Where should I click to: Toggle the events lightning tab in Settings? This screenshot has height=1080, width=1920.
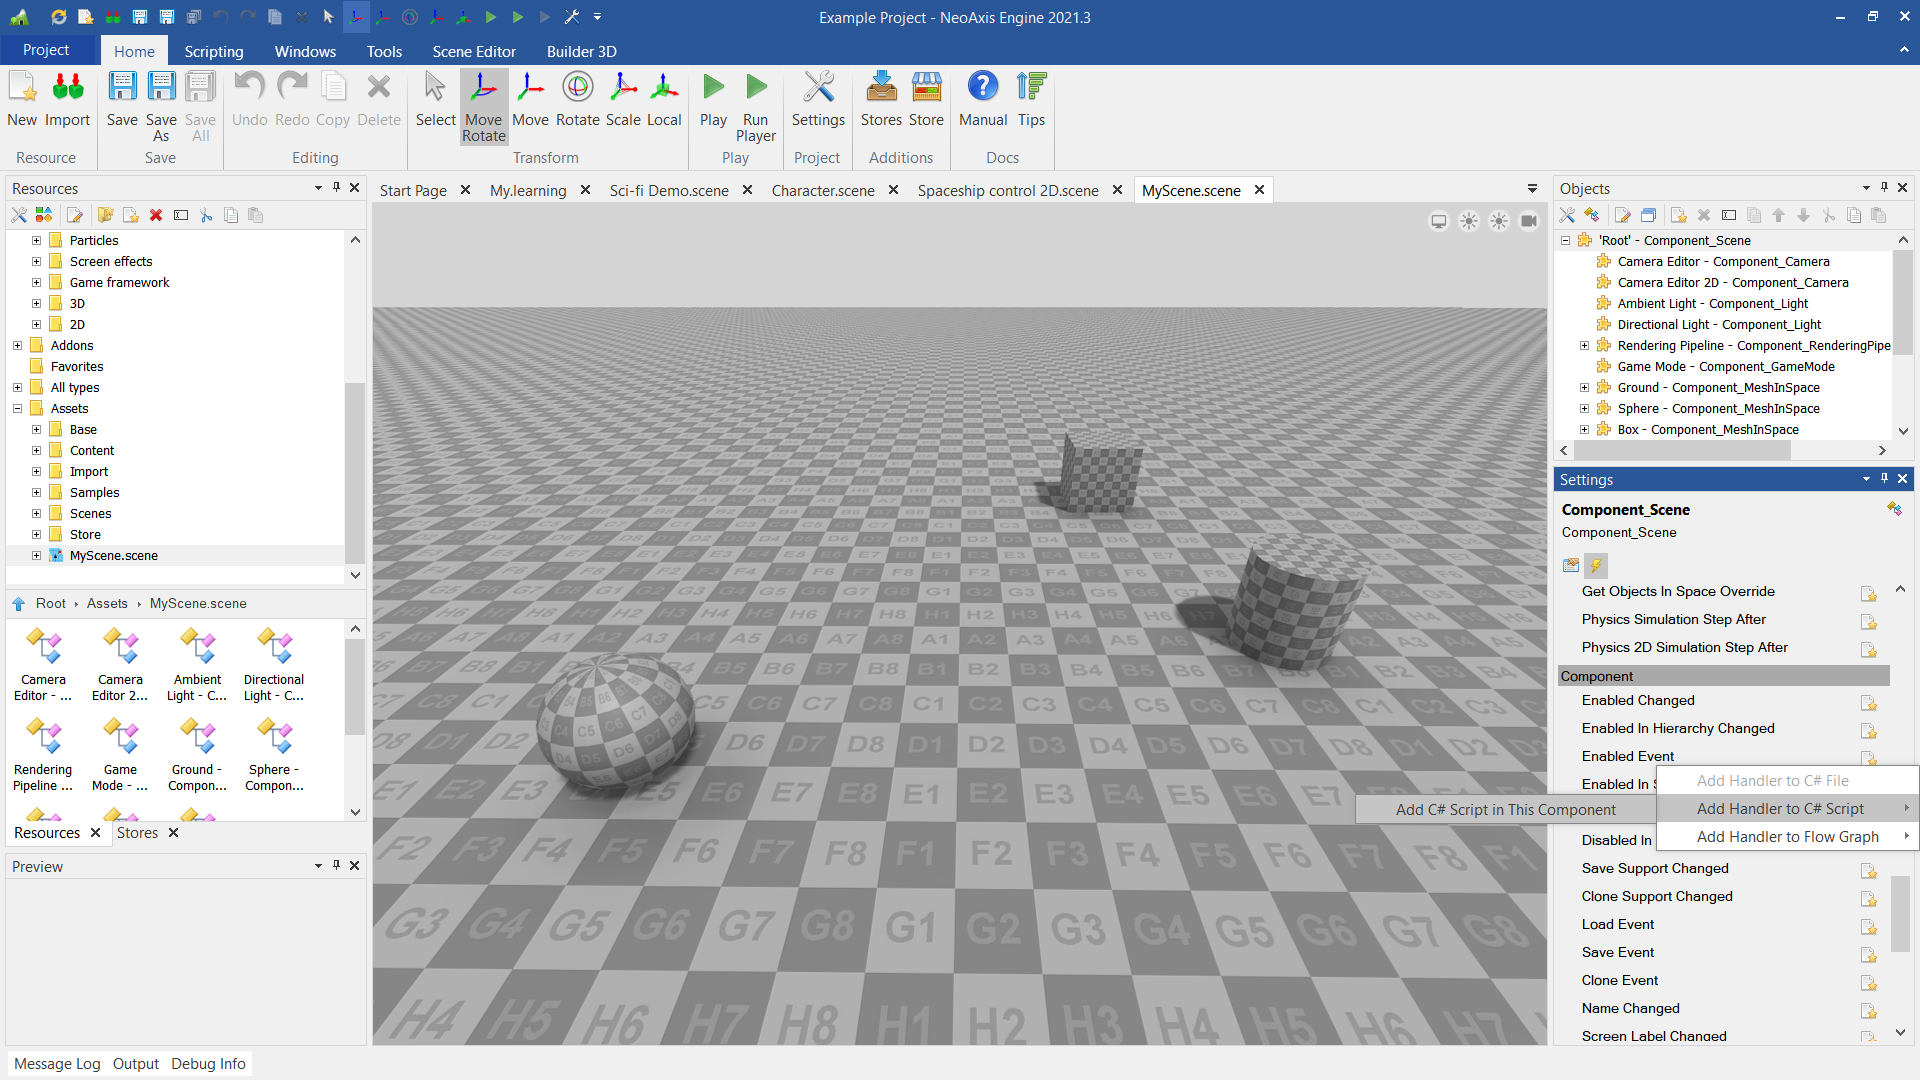coord(1596,565)
